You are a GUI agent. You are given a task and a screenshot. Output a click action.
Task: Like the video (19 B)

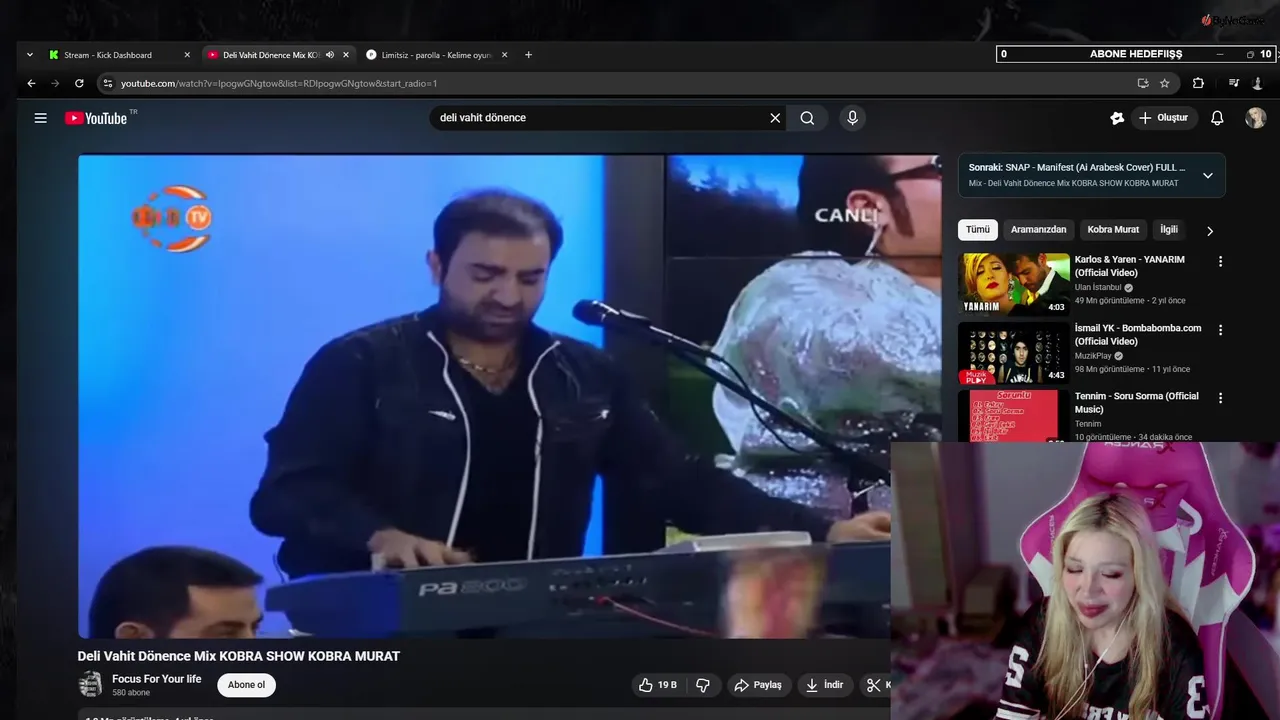658,685
